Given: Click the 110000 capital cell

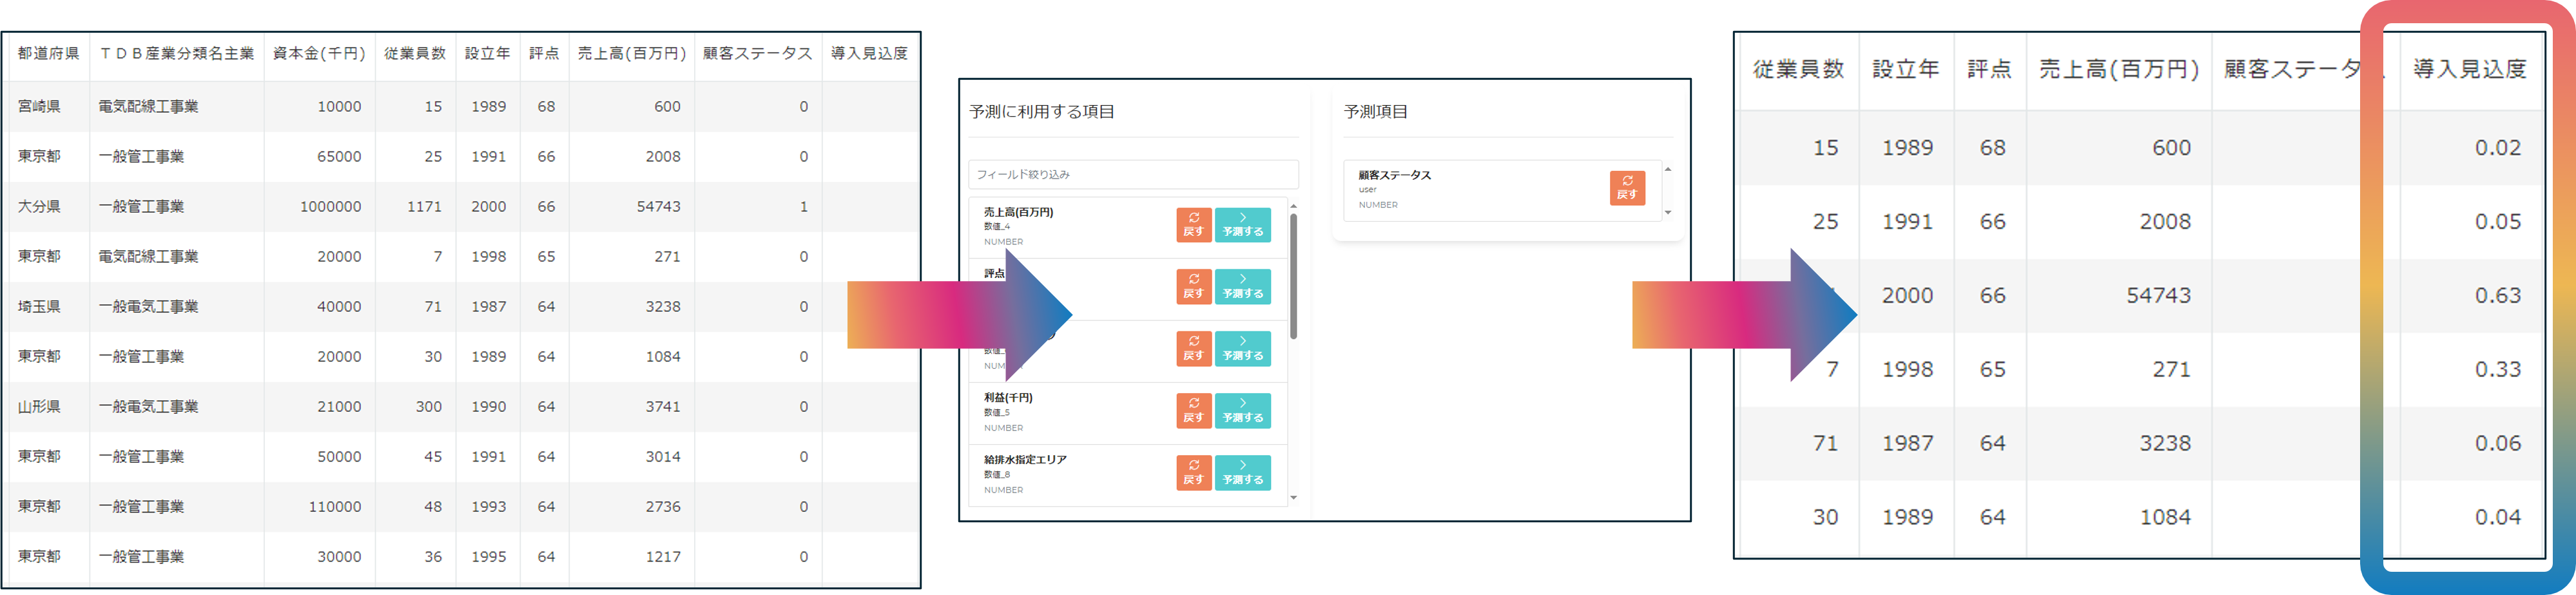Looking at the screenshot, I should pyautogui.click(x=334, y=507).
